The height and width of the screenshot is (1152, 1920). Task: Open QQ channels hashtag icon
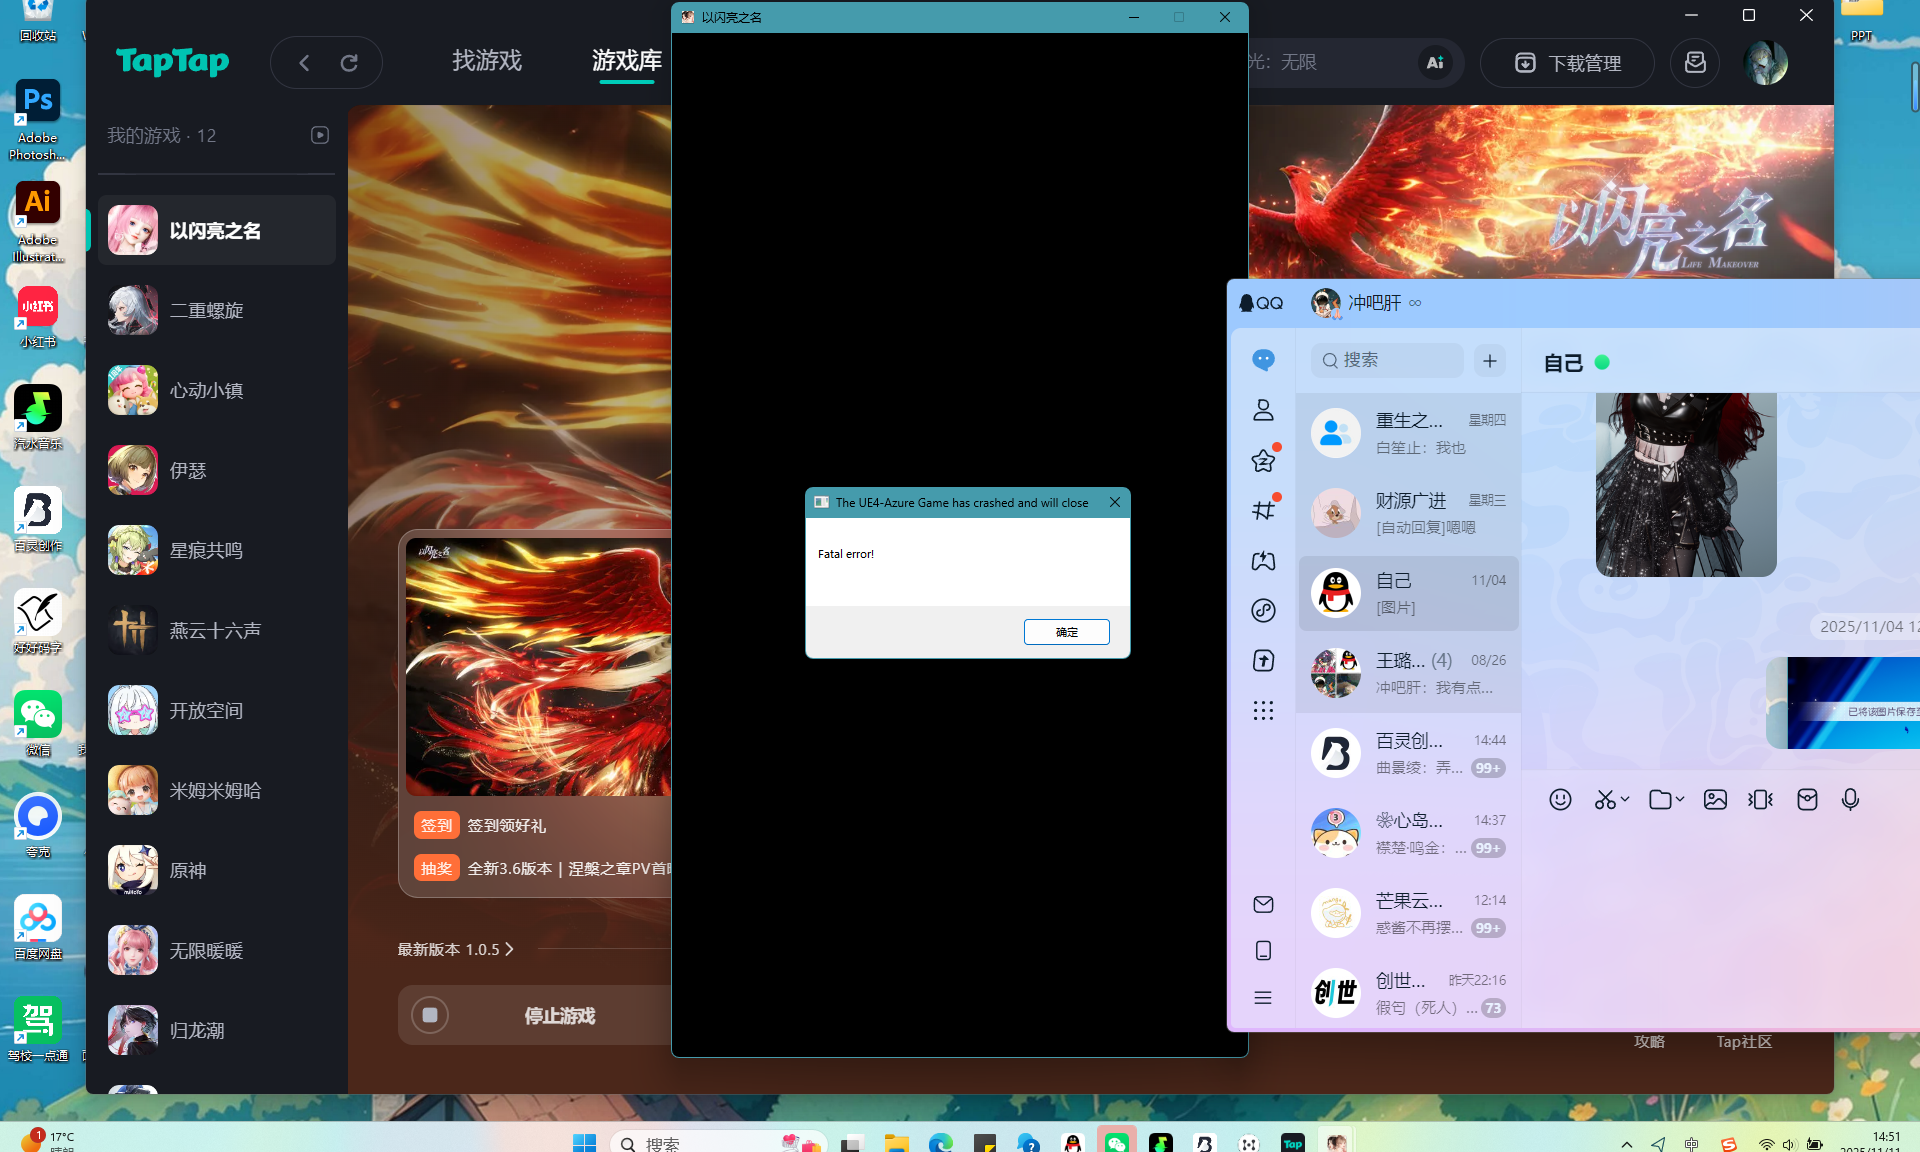(x=1264, y=510)
